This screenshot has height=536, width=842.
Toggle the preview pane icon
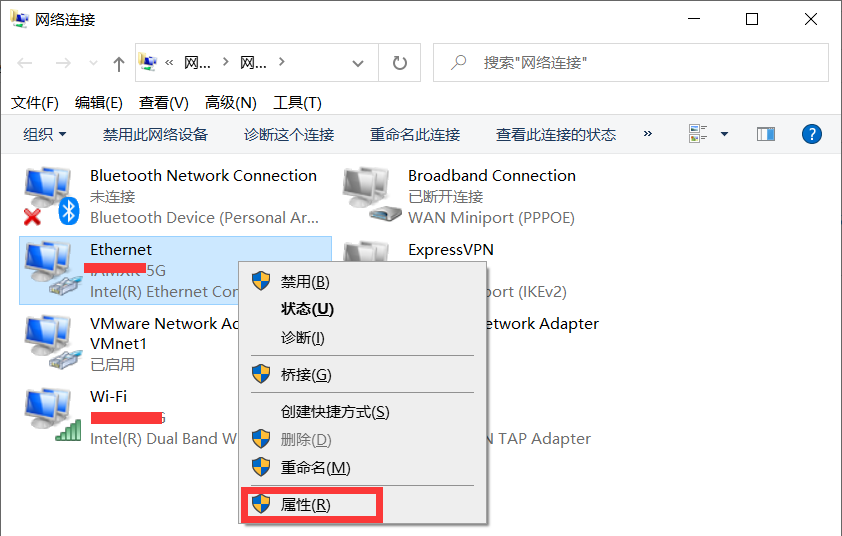766,134
